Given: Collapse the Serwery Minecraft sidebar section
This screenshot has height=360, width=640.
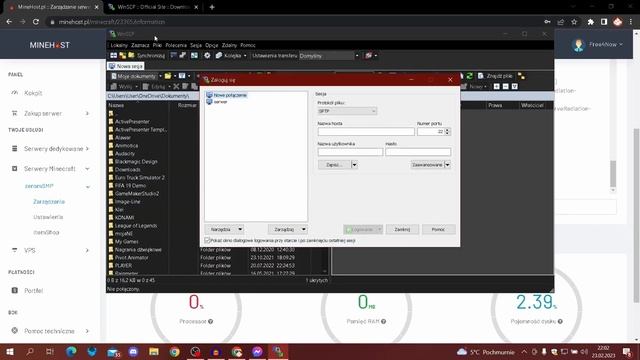Looking at the screenshot, I should click(50, 169).
